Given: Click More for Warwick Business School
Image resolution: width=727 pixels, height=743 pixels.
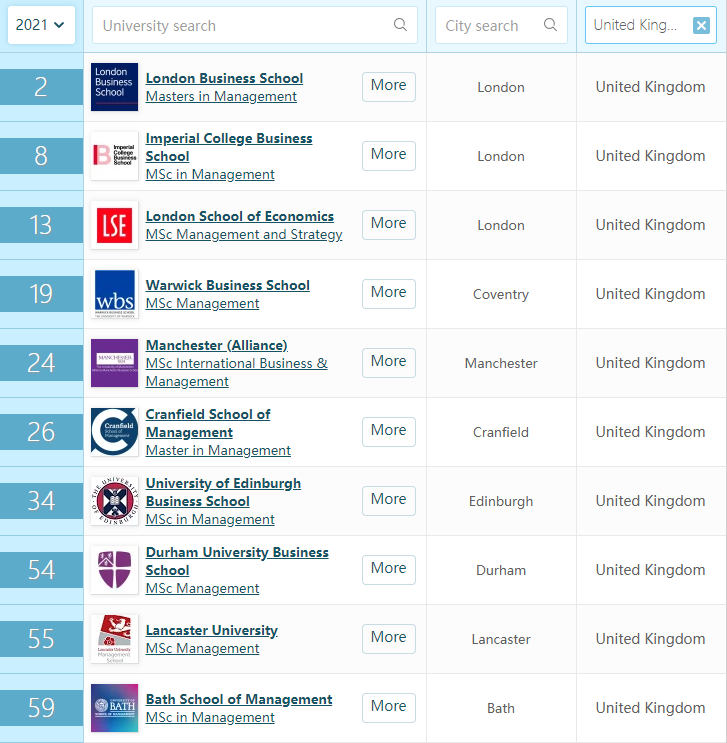Looking at the screenshot, I should pos(389,294).
